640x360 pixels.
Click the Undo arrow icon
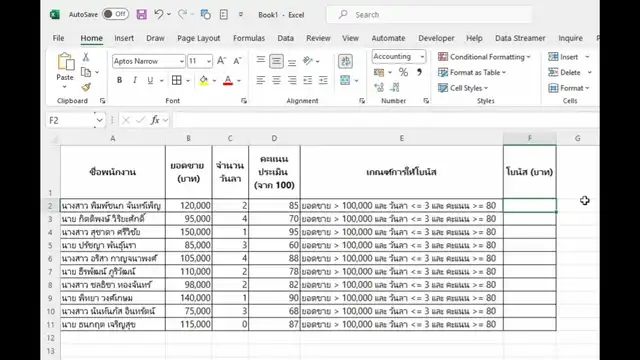point(158,14)
